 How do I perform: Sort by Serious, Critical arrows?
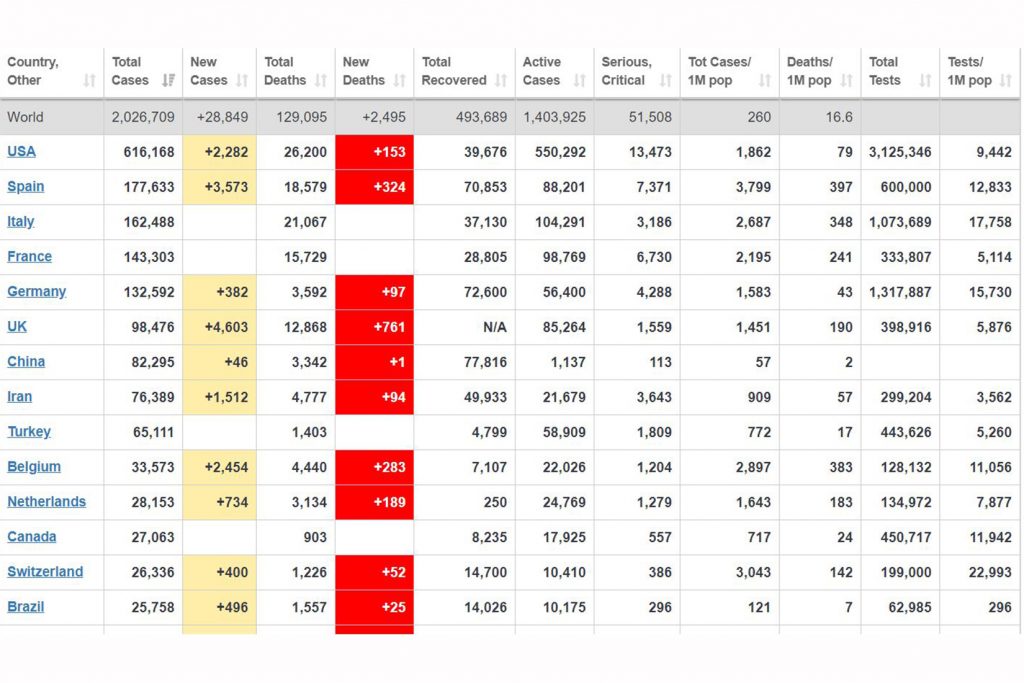(665, 80)
